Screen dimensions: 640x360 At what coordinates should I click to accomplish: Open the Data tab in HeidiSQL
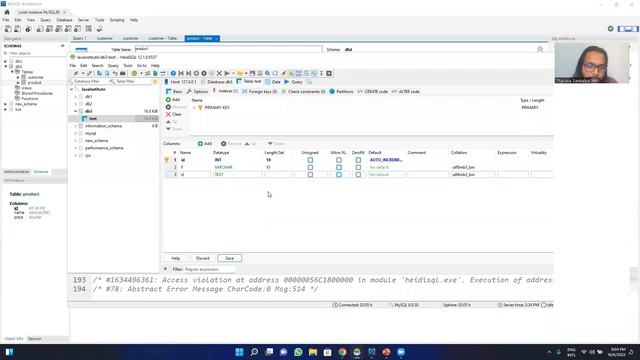pos(273,82)
